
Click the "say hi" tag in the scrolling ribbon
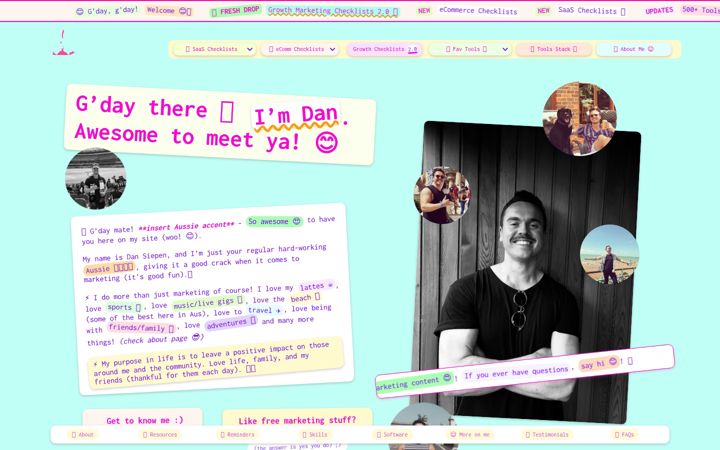(598, 364)
